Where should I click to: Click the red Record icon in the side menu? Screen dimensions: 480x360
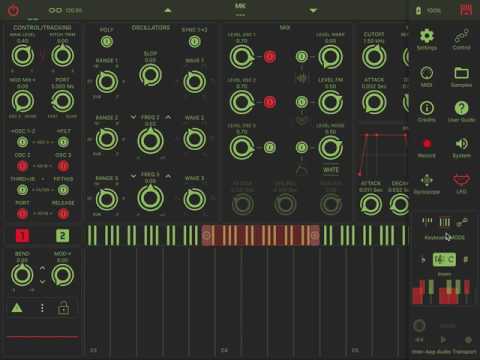click(x=427, y=144)
